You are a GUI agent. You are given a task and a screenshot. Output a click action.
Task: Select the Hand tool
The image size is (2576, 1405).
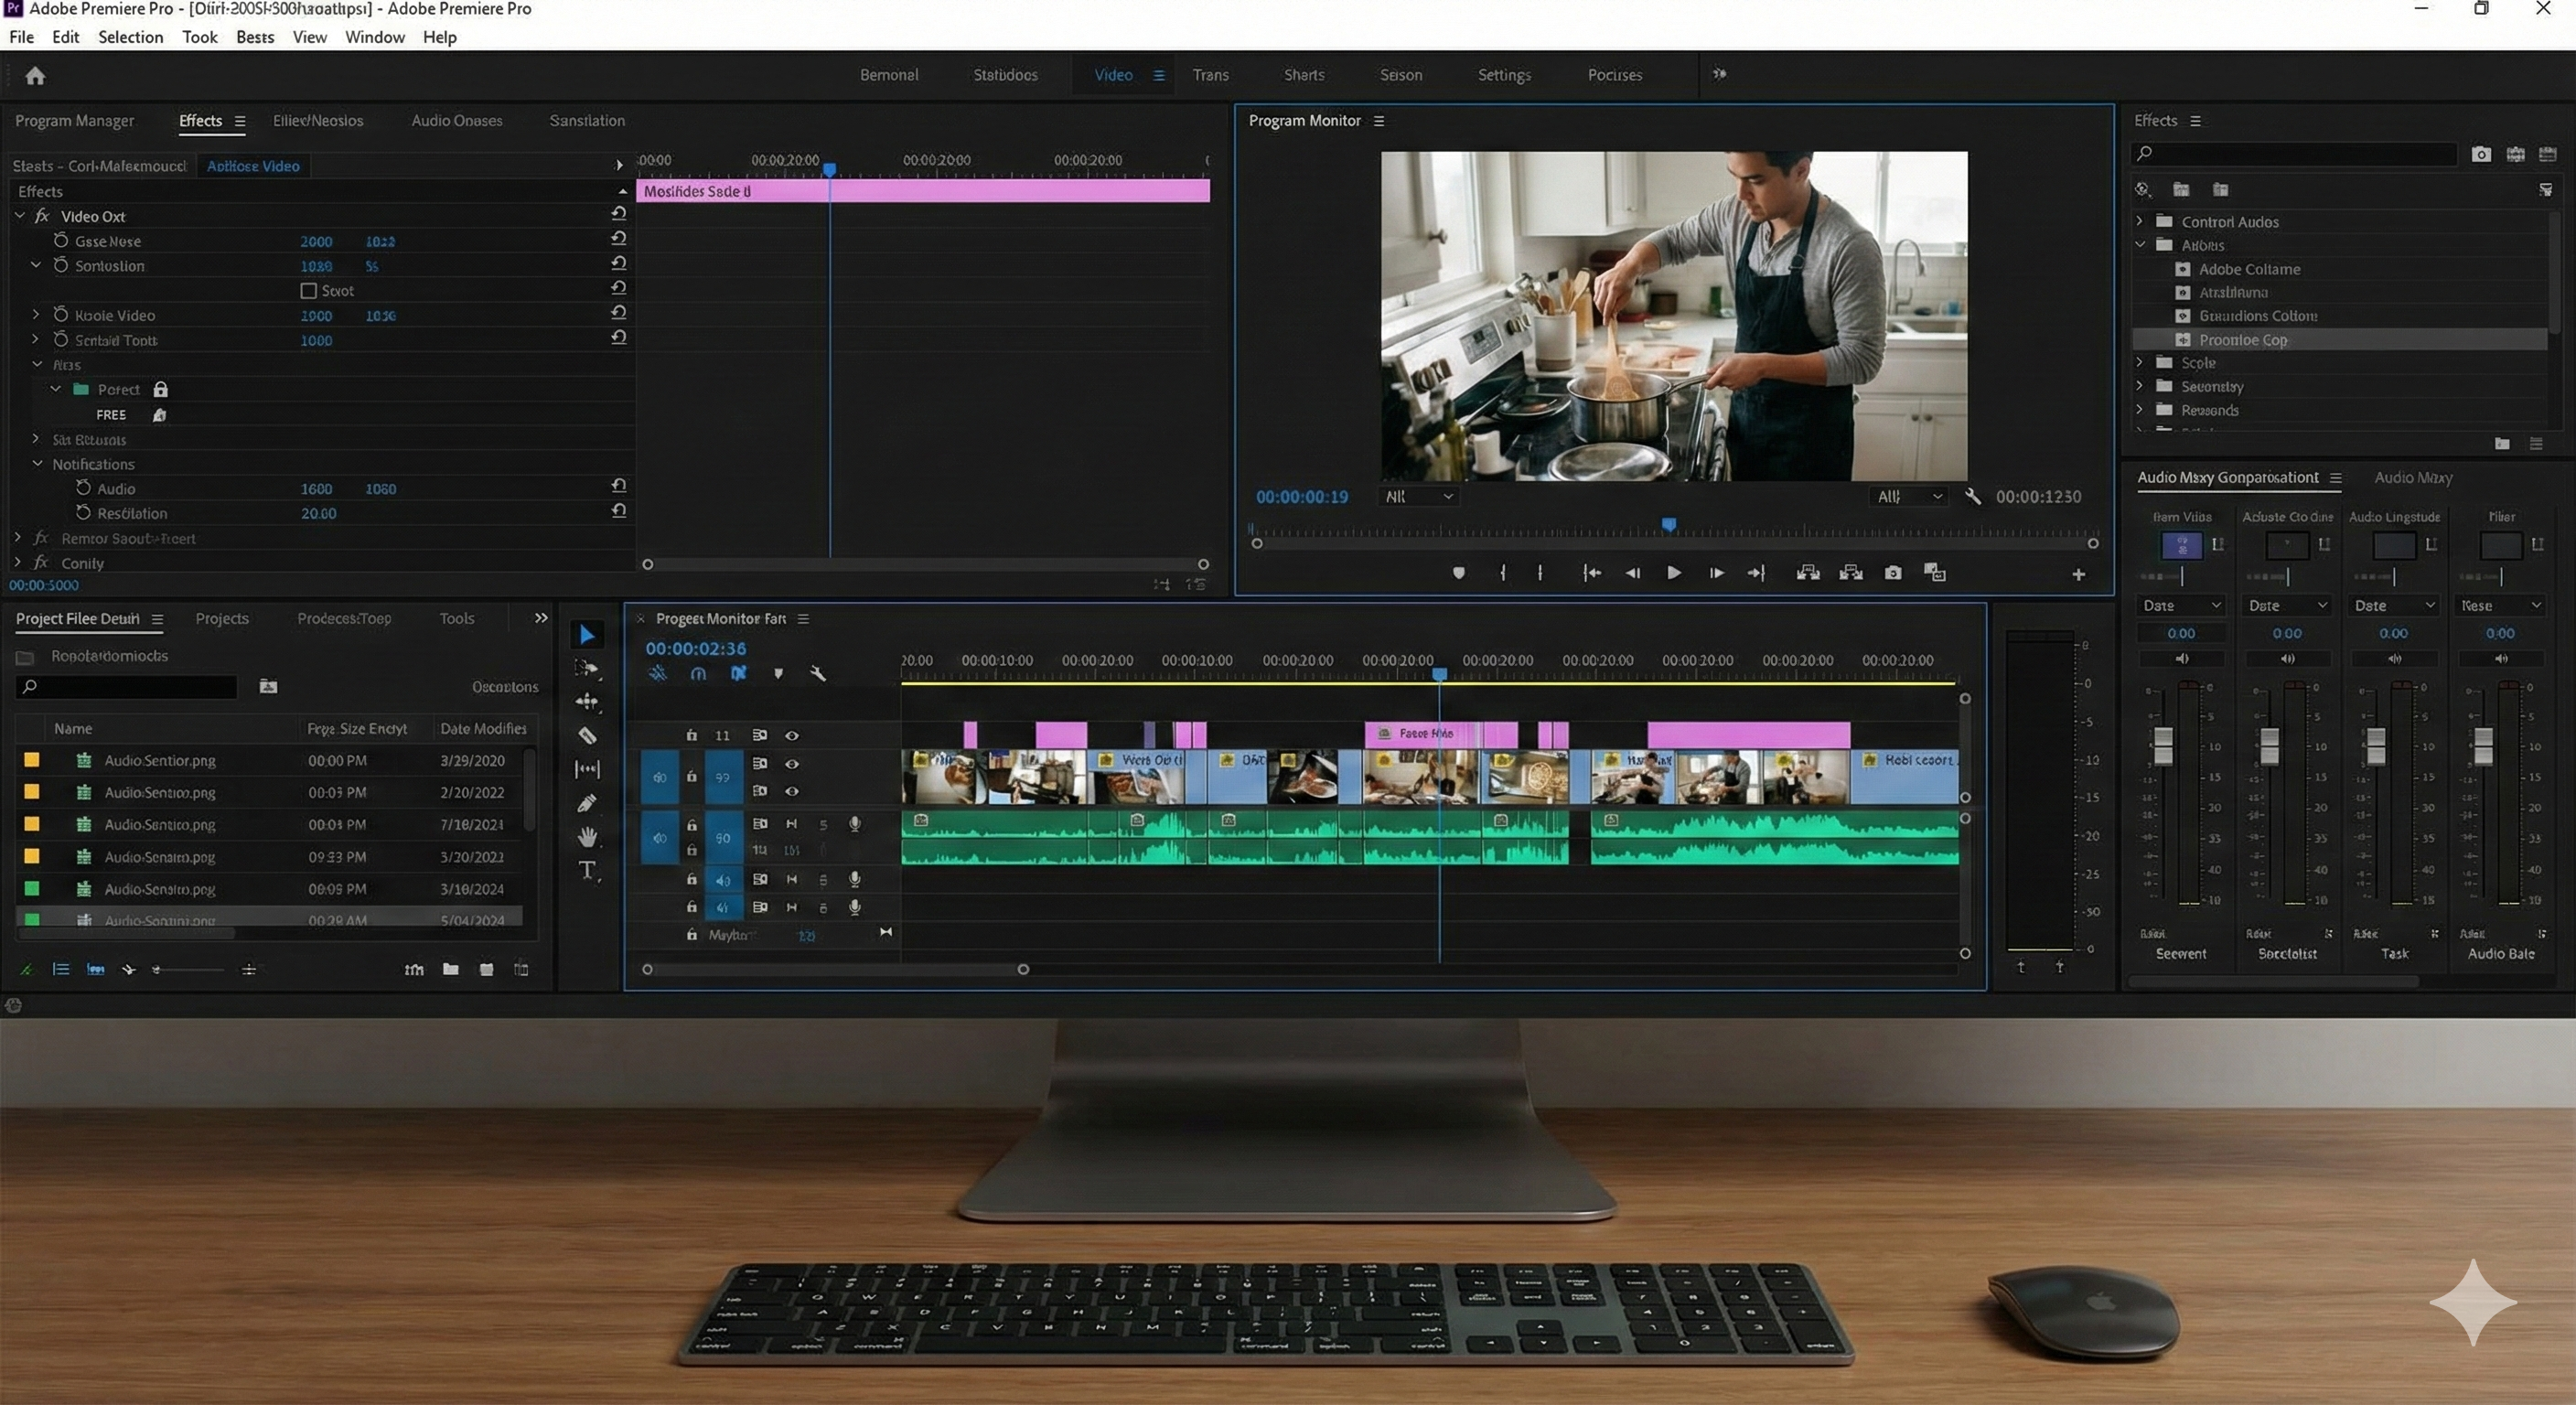(x=587, y=836)
